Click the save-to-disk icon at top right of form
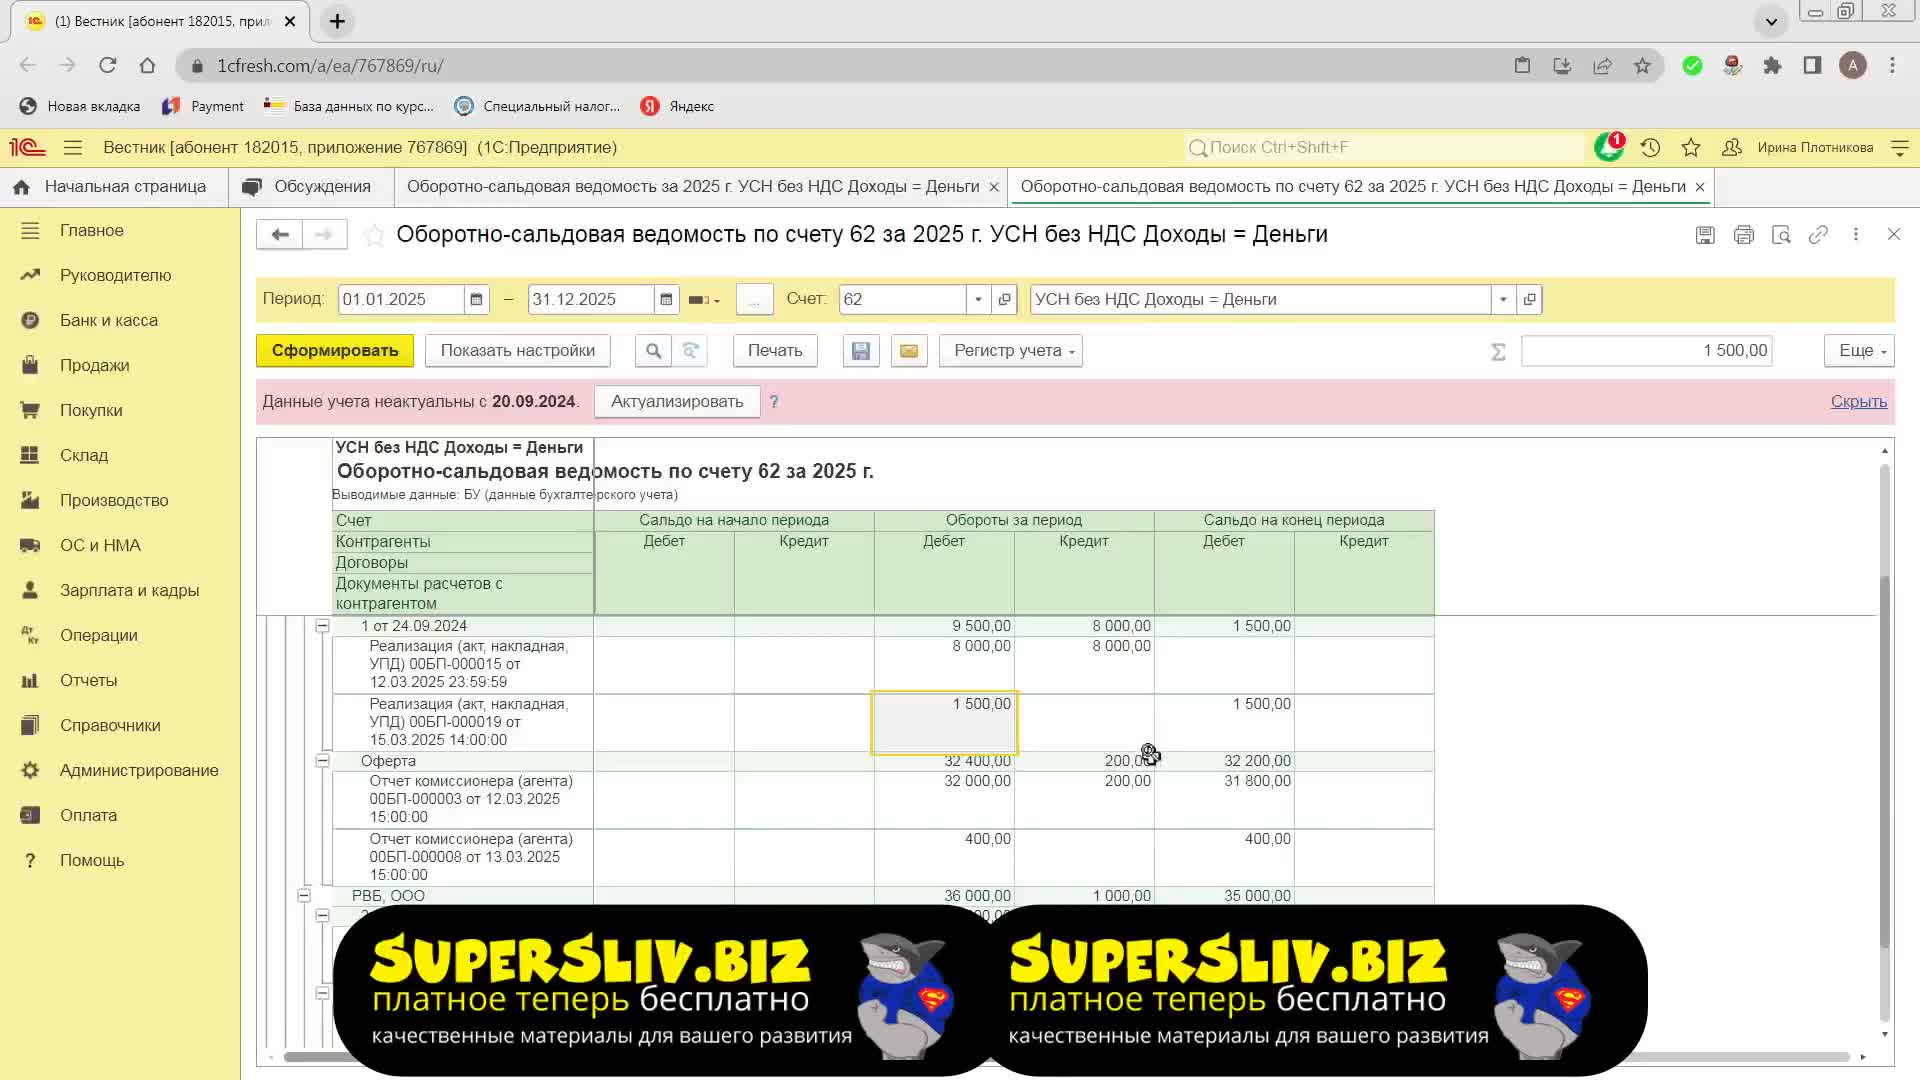Image resolution: width=1920 pixels, height=1080 pixels. pos(1705,235)
